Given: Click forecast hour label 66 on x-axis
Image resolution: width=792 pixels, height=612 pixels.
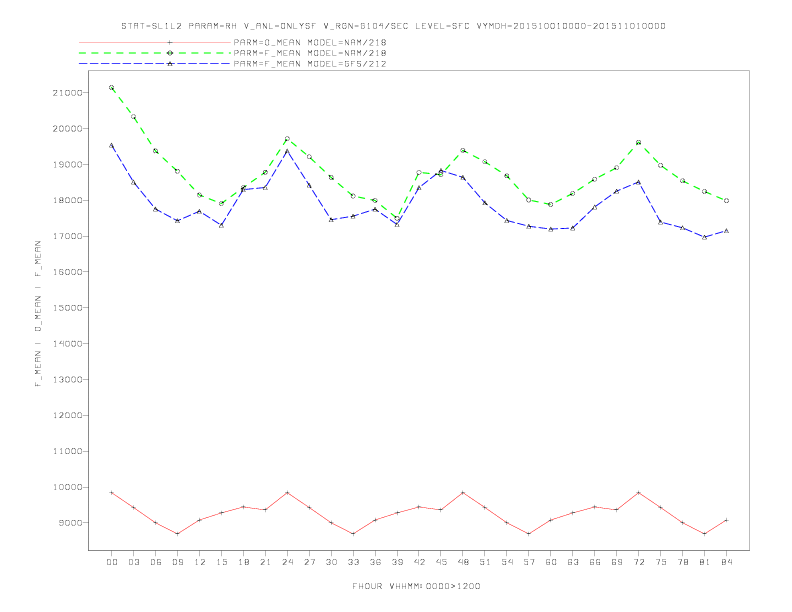Looking at the screenshot, I should [x=595, y=562].
